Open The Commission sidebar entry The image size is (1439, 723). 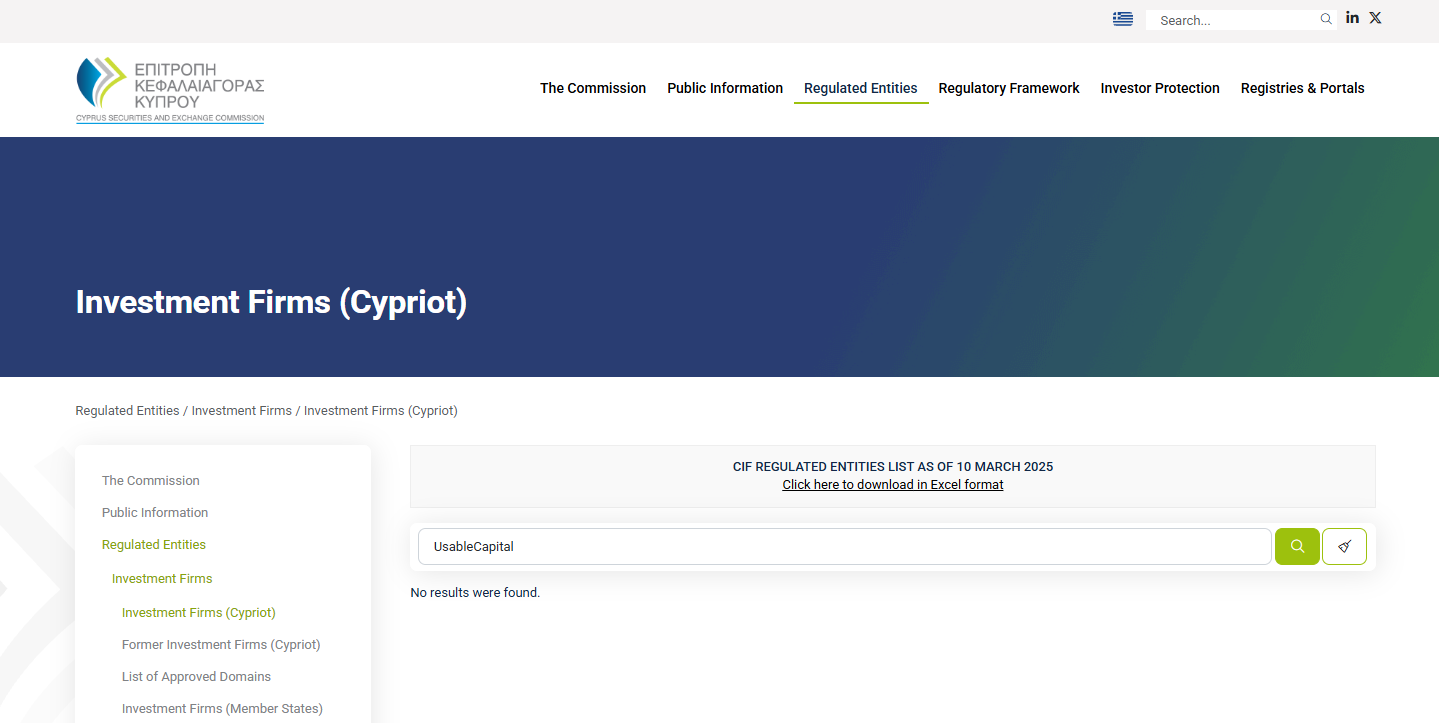pos(150,480)
